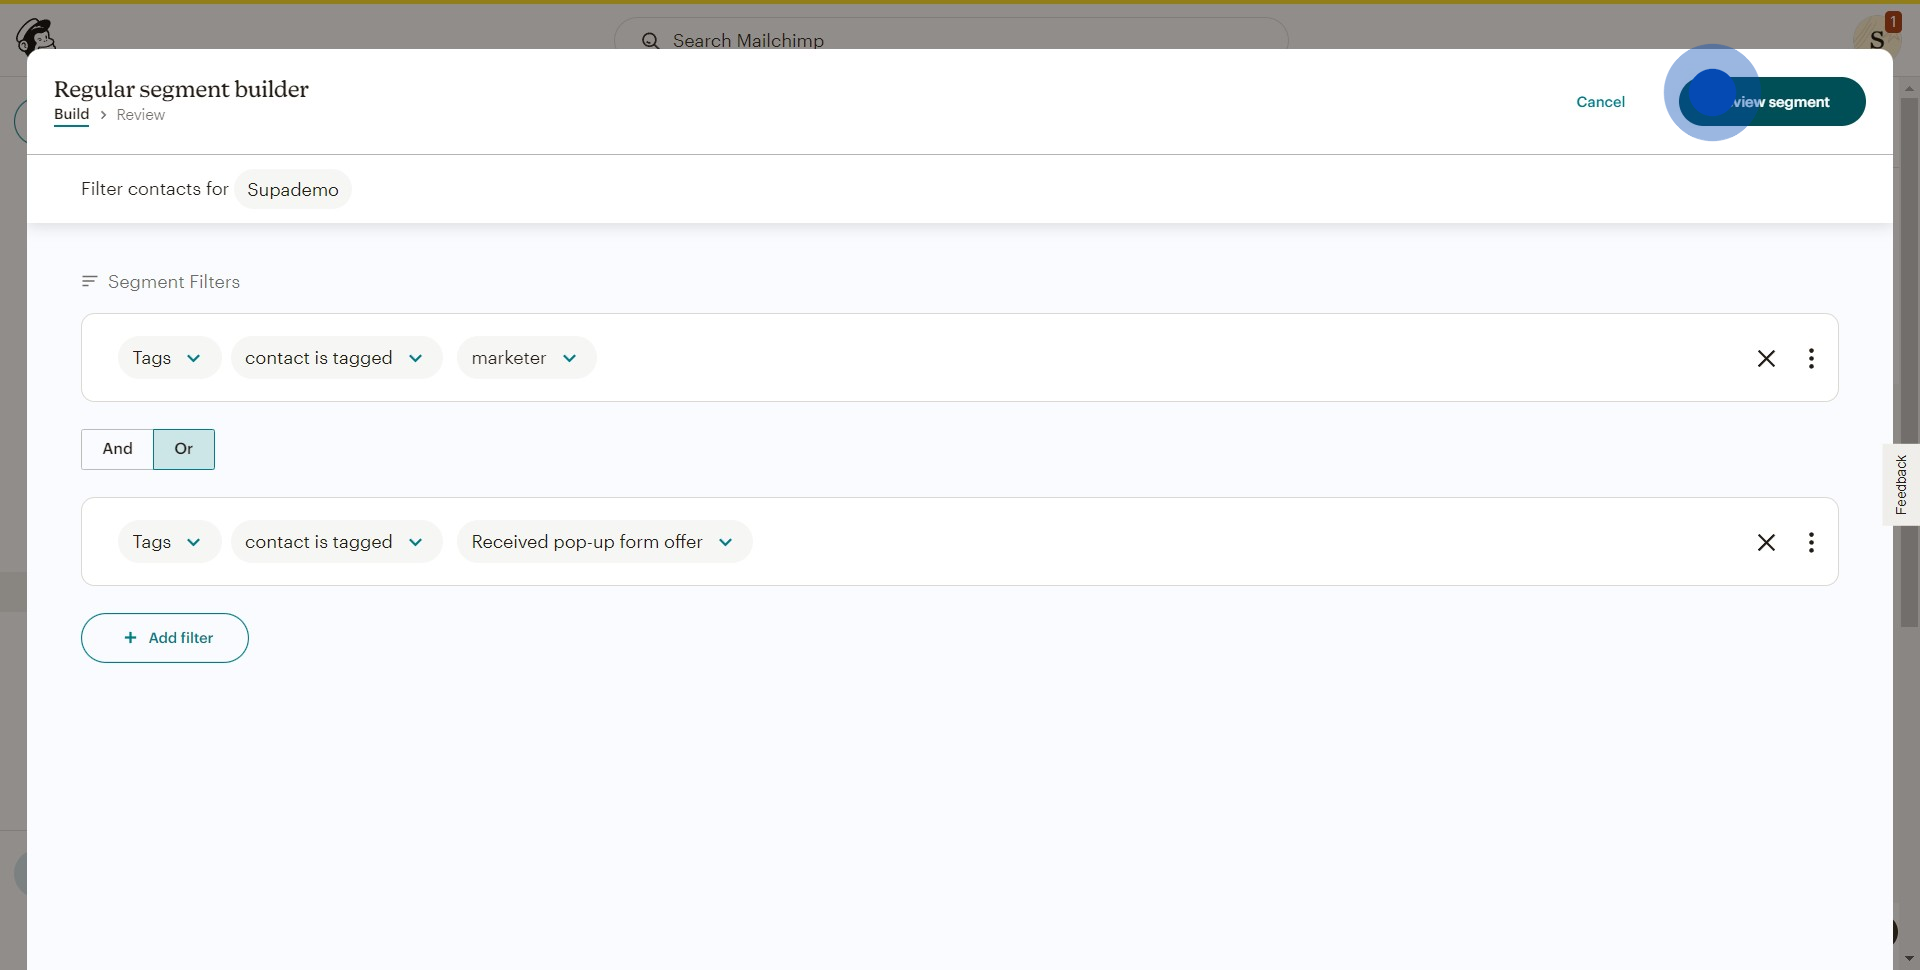Remove the marketer tag filter with X
Screen dimensions: 1920x970
click(x=1766, y=358)
